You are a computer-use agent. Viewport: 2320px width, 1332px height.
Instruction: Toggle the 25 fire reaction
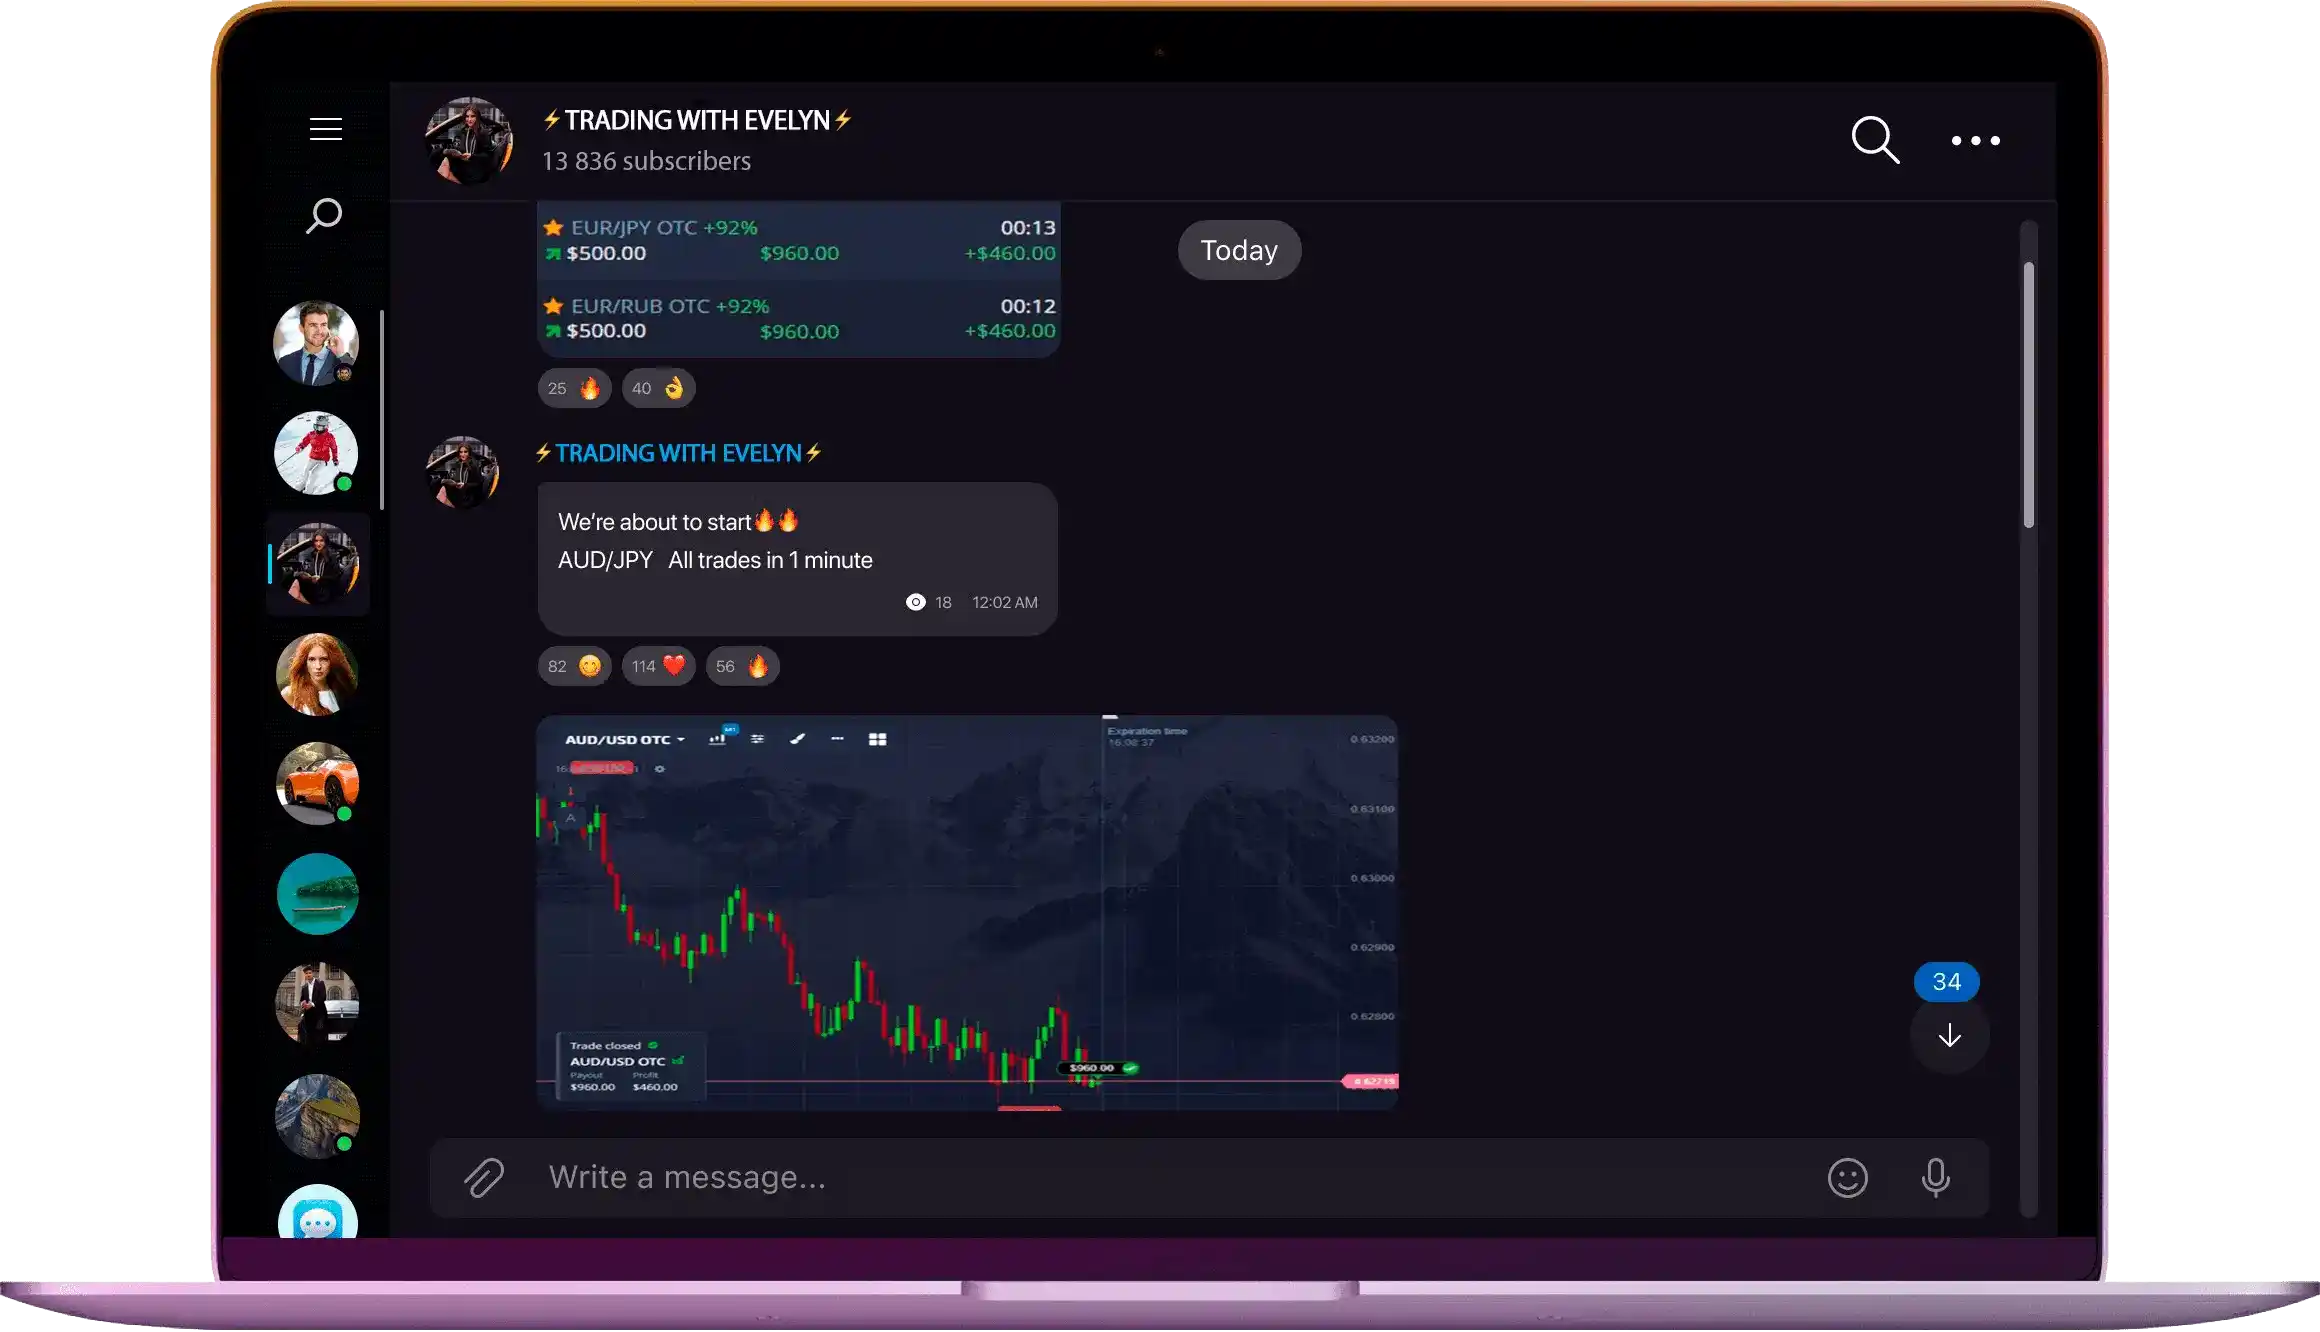click(x=574, y=388)
